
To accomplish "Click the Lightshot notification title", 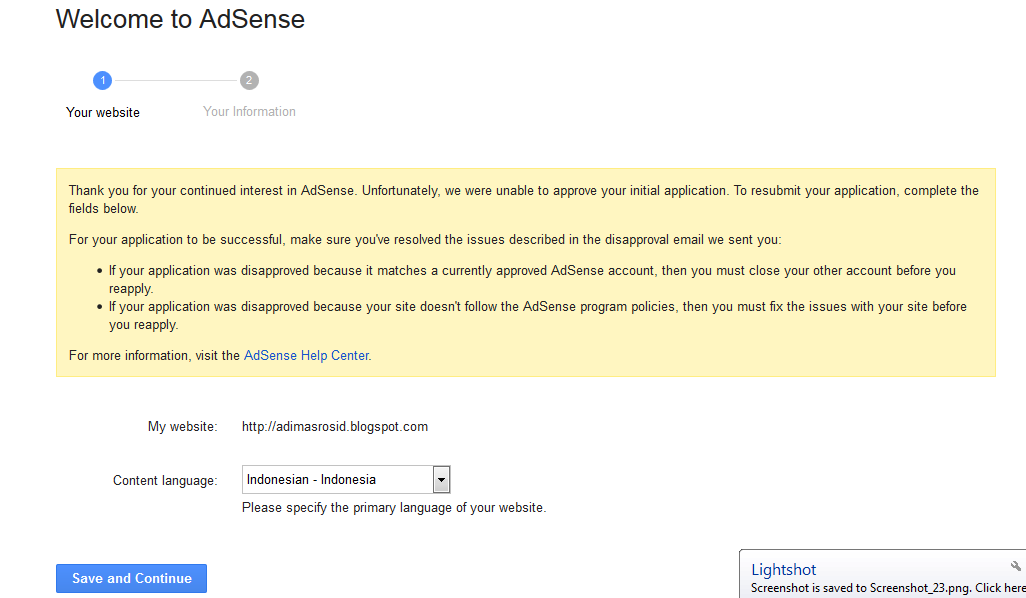I will click(784, 570).
